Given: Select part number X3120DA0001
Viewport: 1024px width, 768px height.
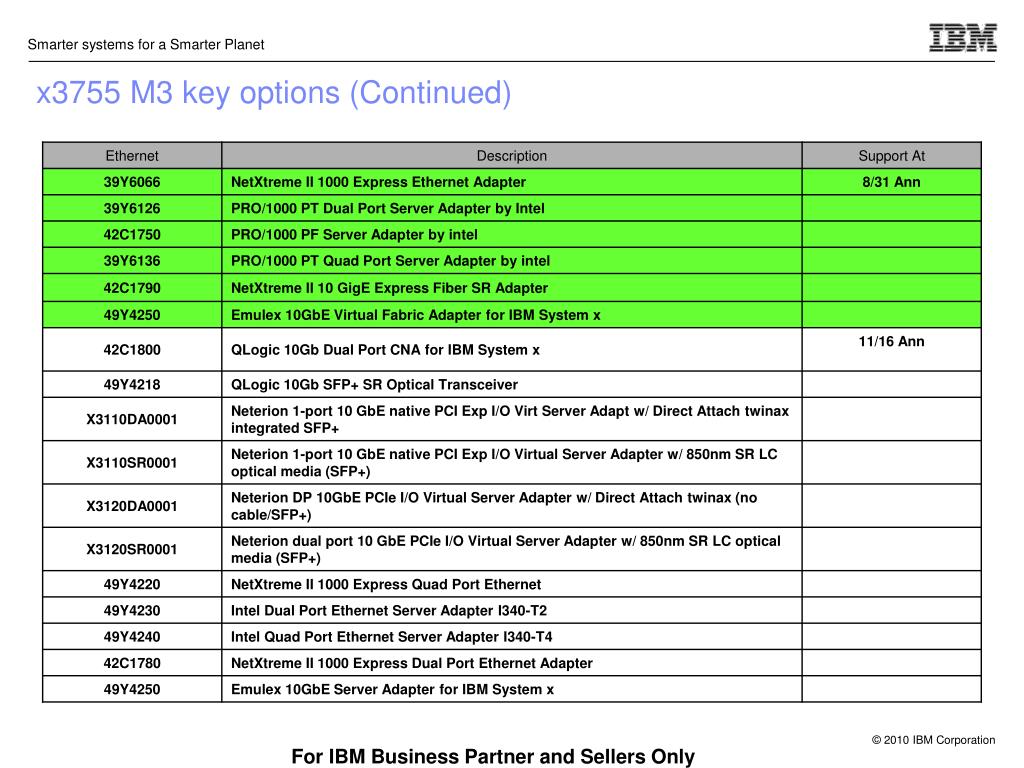Looking at the screenshot, I should click(132, 506).
